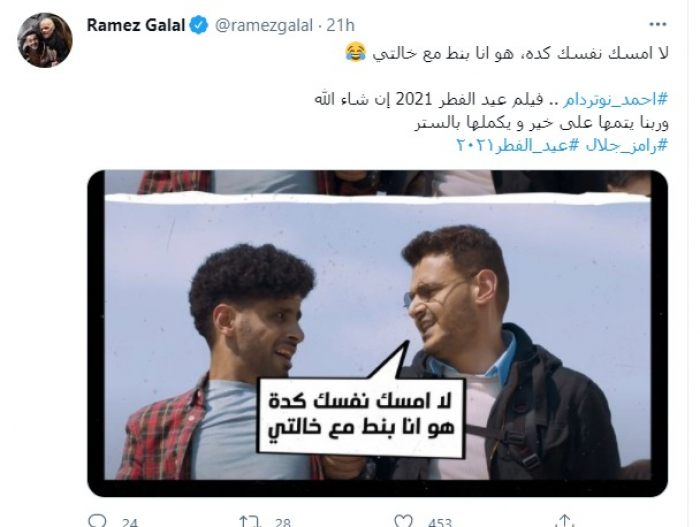Image resolution: width=700 pixels, height=527 pixels.
Task: Open the attached movie still image
Action: pyautogui.click(x=377, y=333)
